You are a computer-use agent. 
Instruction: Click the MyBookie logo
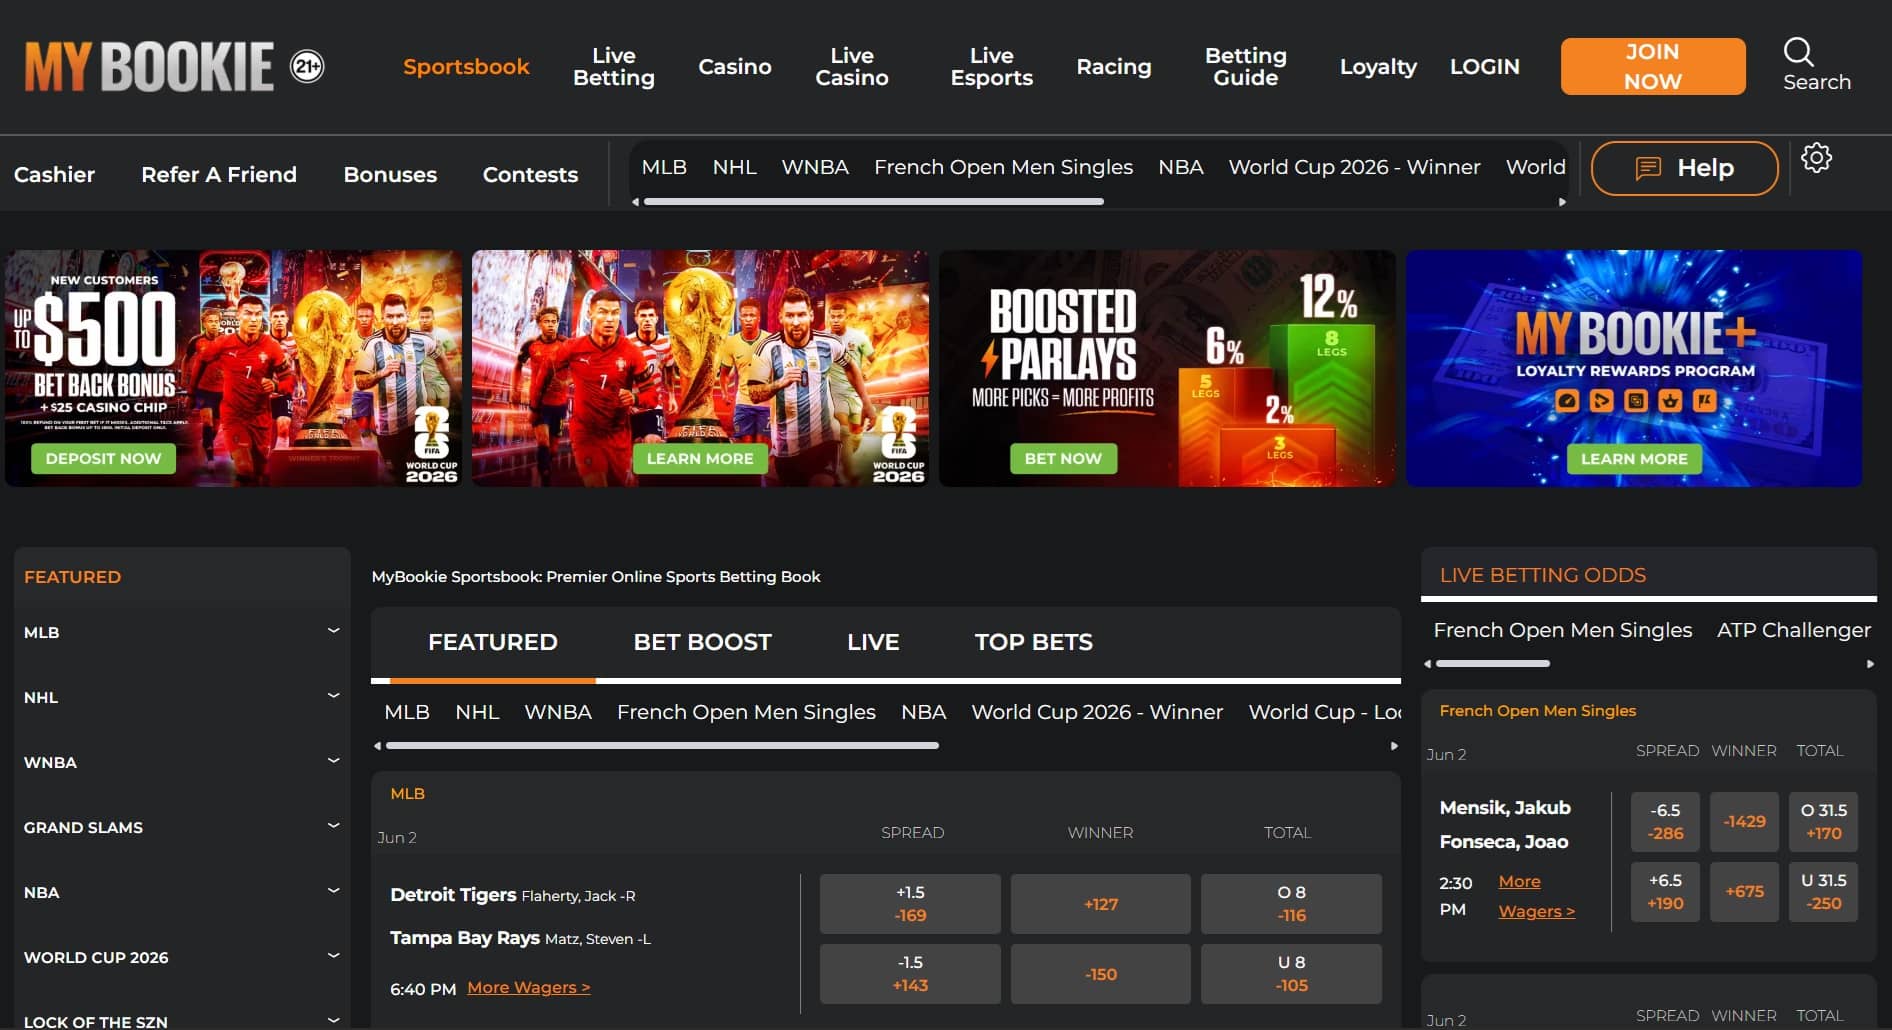pyautogui.click(x=149, y=66)
